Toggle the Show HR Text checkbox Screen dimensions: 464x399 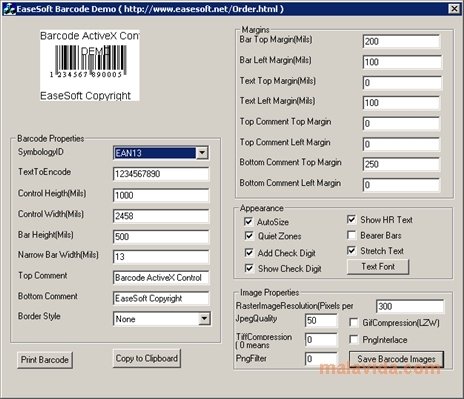point(351,219)
